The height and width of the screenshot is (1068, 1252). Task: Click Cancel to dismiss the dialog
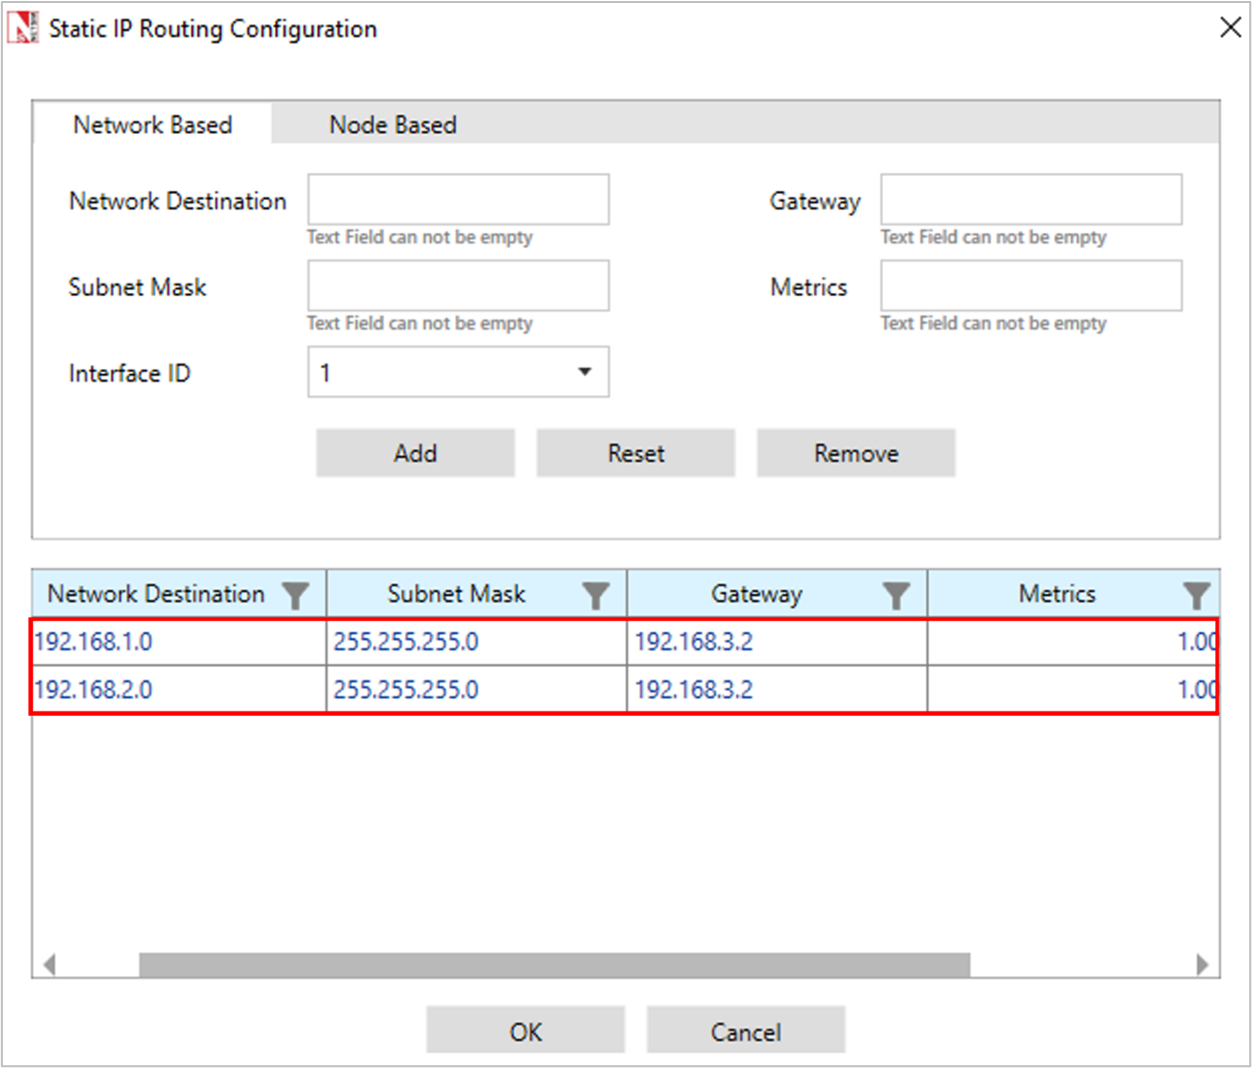tap(745, 1031)
